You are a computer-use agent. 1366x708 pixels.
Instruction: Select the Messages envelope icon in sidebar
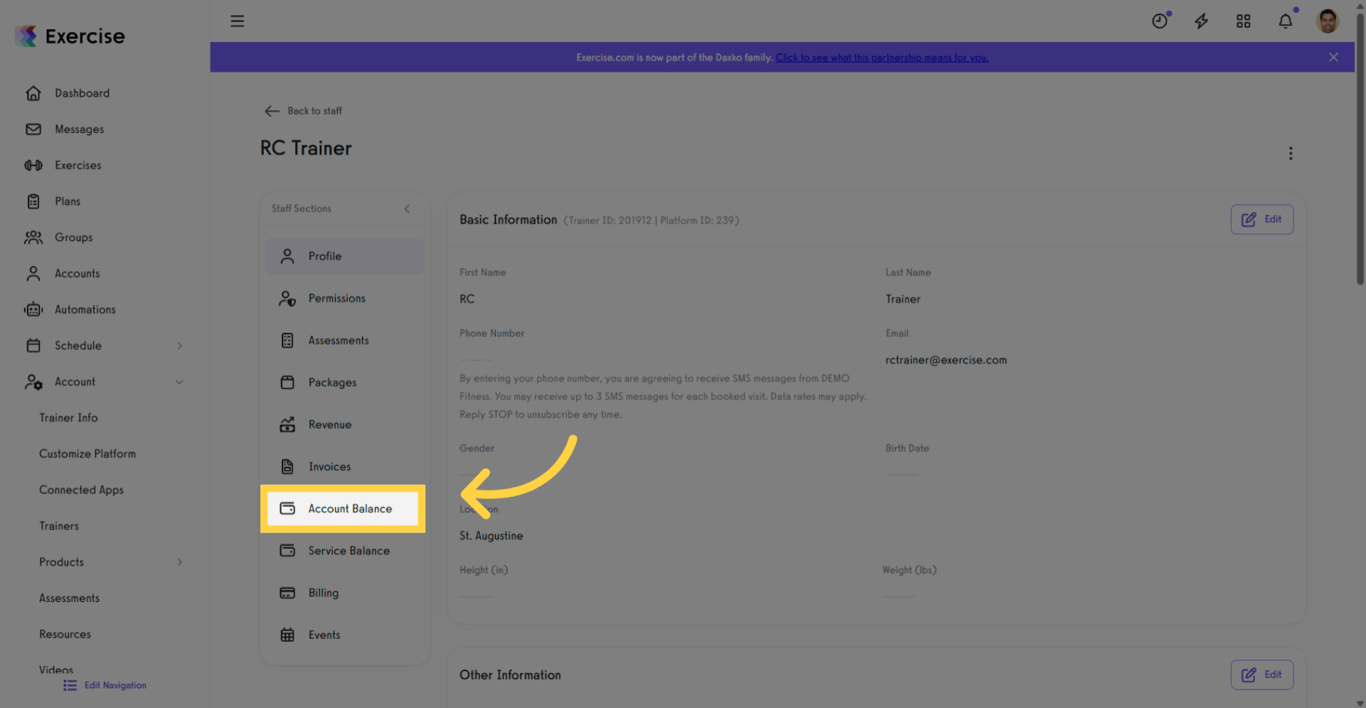[x=33, y=128]
